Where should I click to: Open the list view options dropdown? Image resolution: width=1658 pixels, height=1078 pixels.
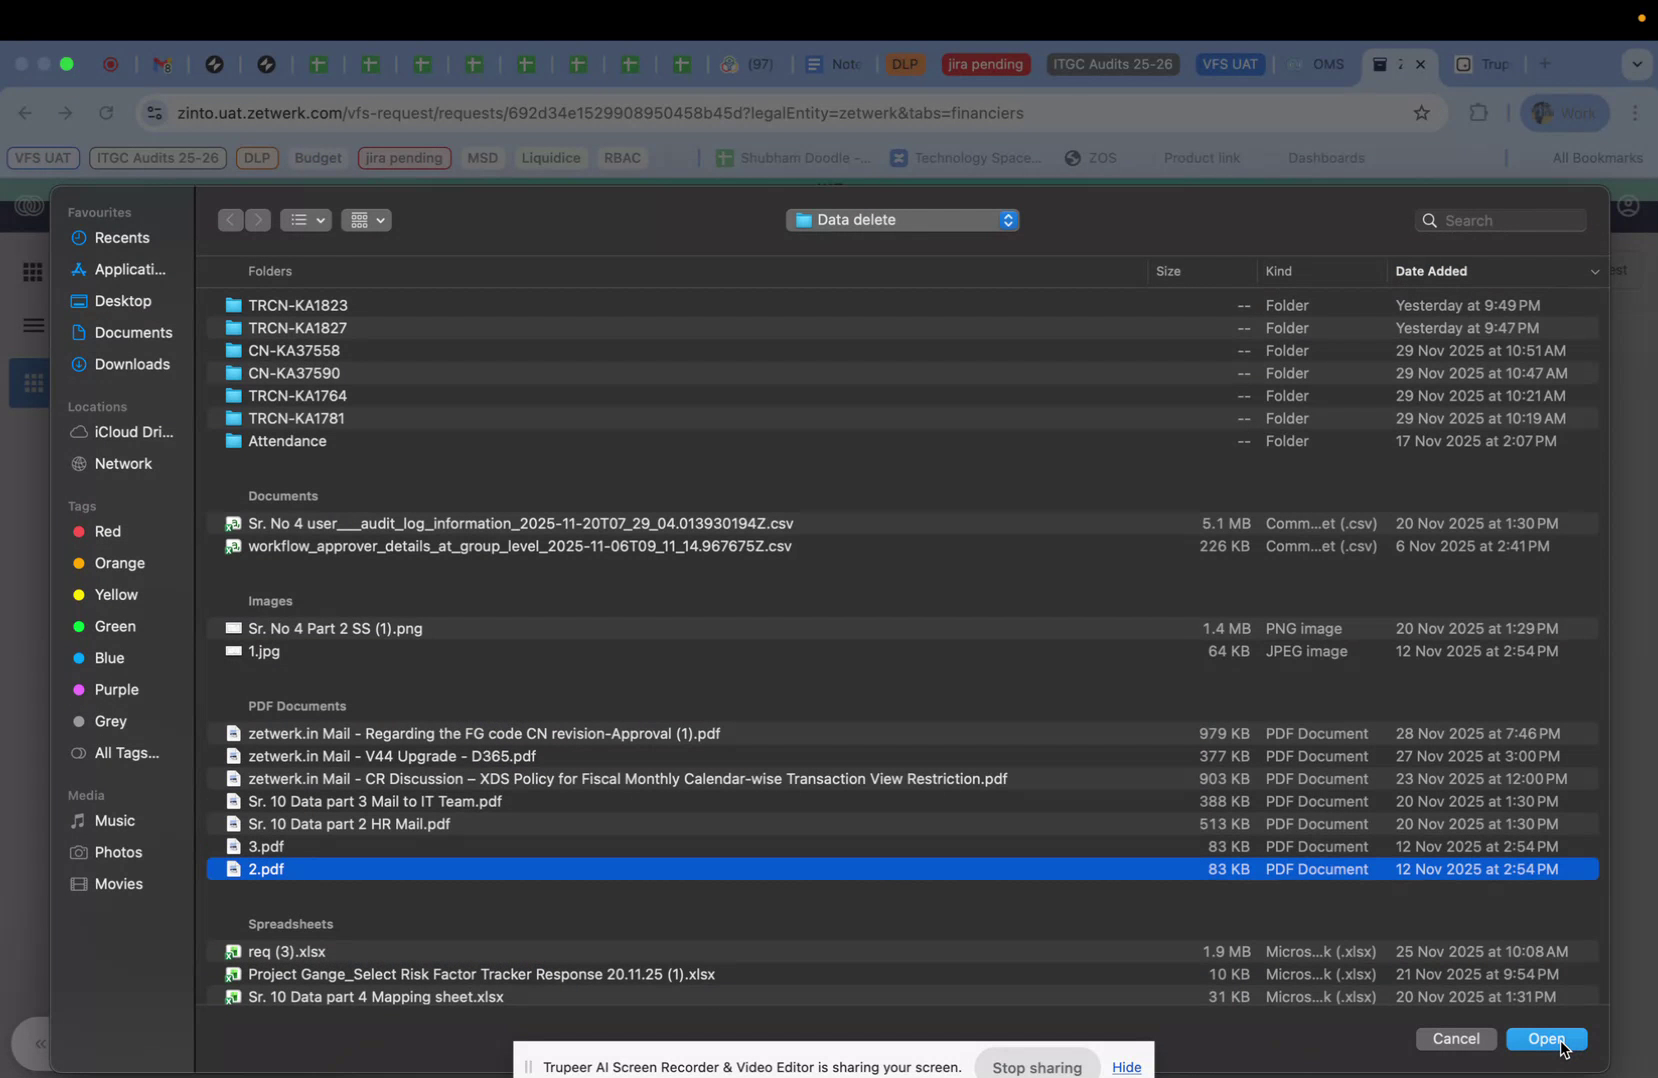[x=306, y=219]
